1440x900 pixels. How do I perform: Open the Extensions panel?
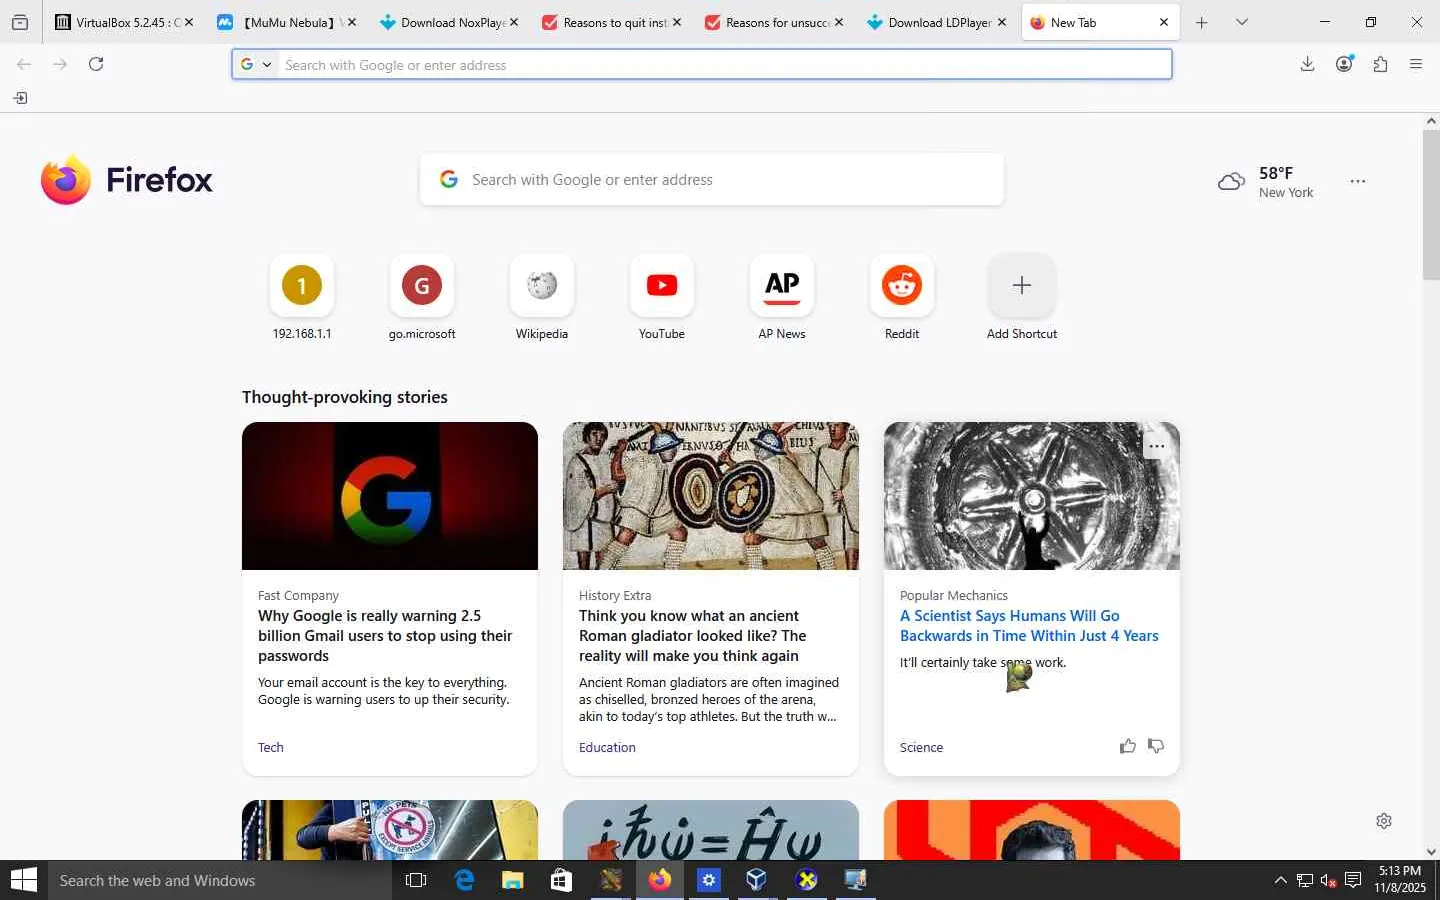1380,64
